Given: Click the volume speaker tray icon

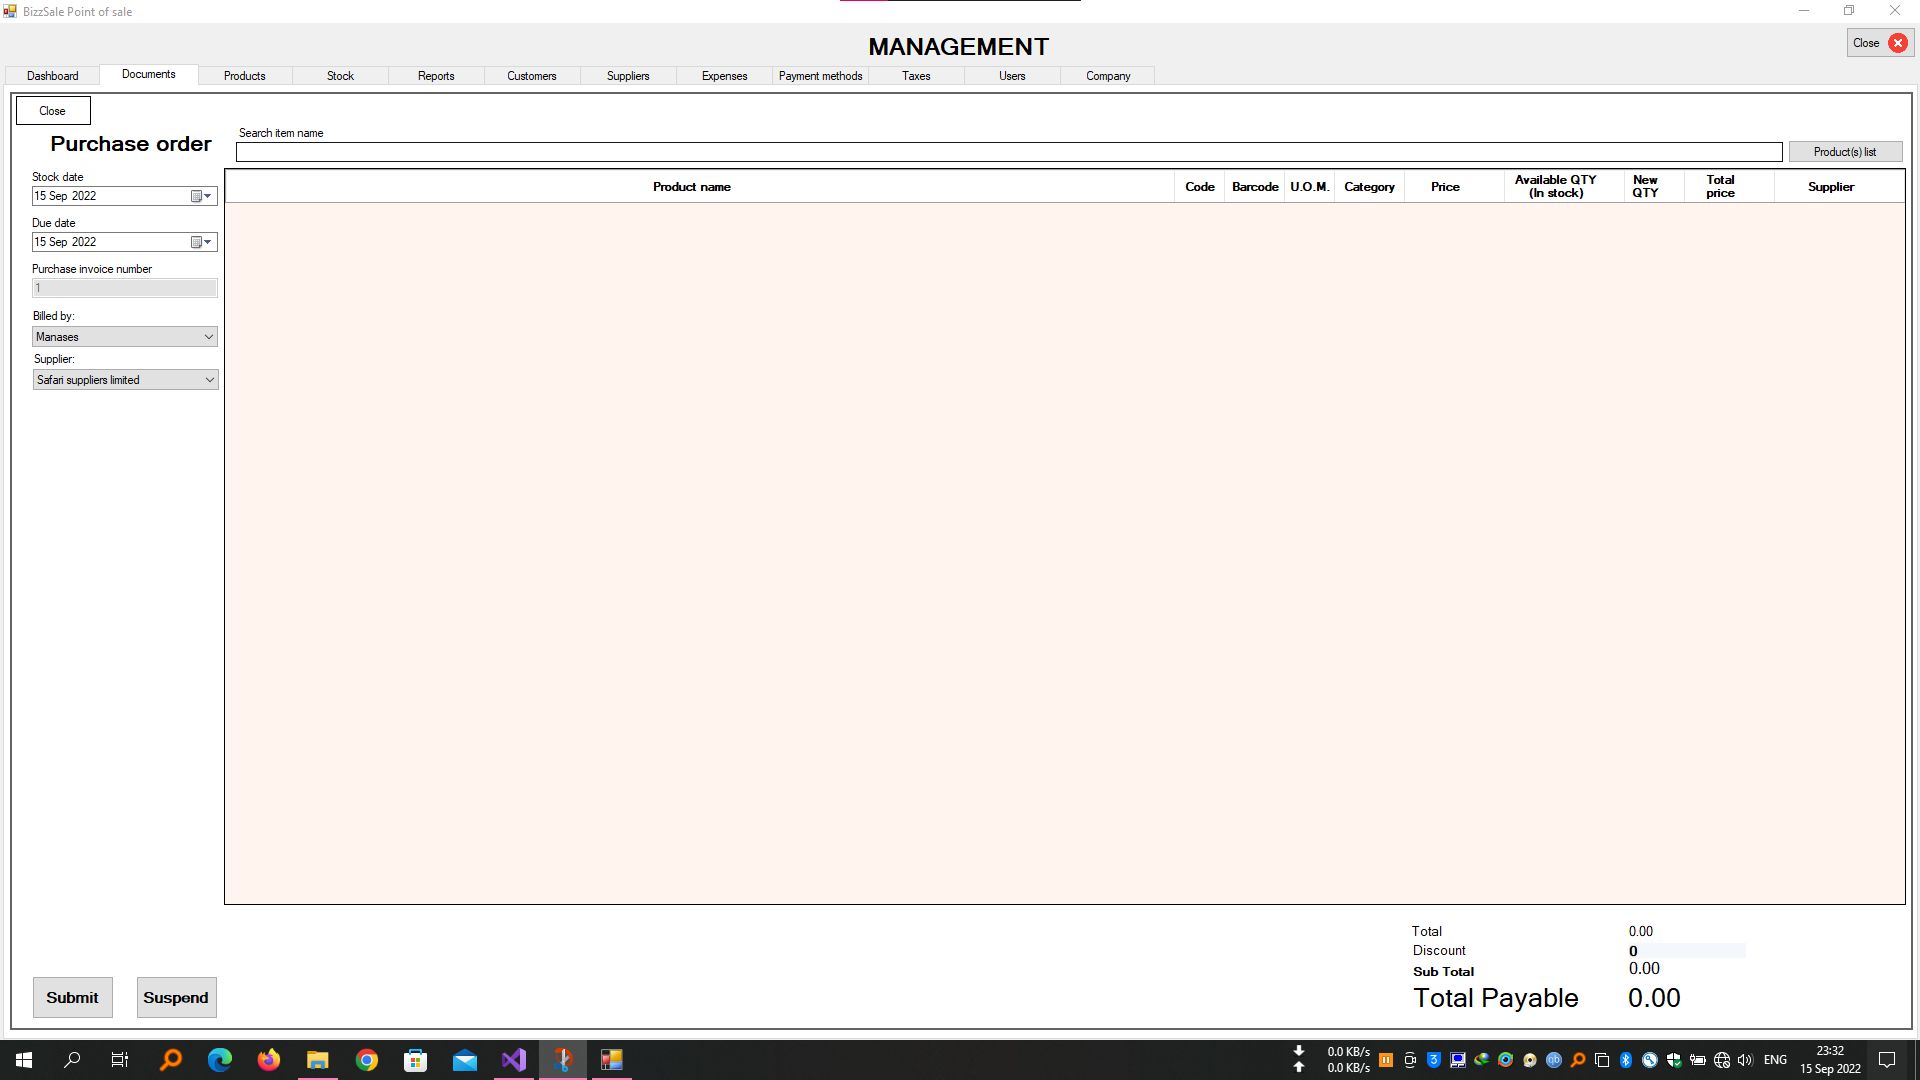Looking at the screenshot, I should click(1745, 1060).
